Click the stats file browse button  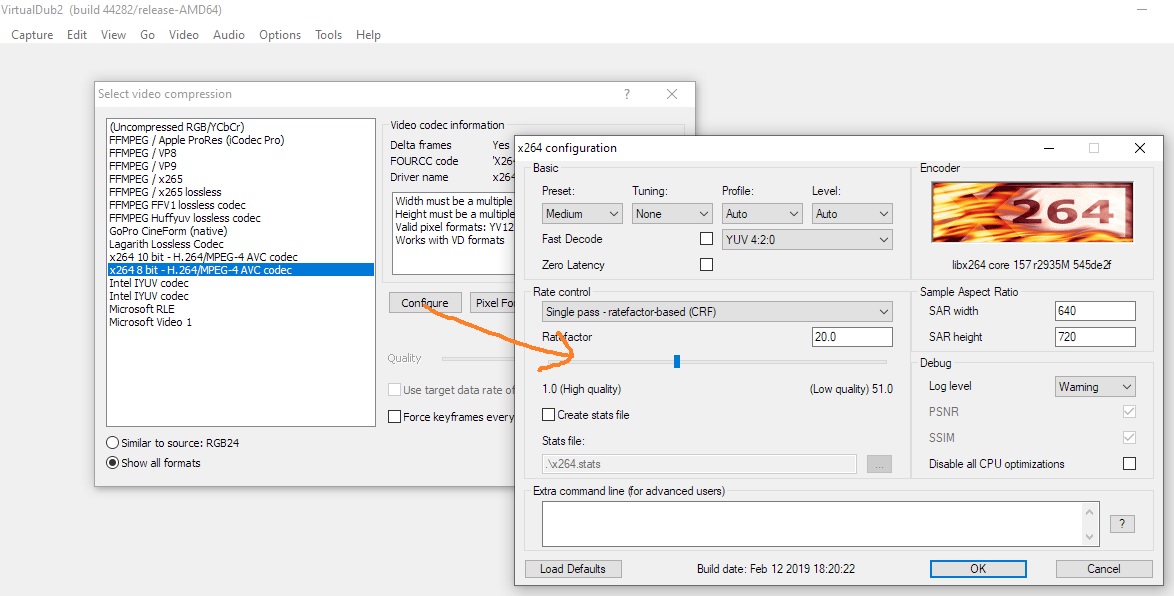[879, 464]
